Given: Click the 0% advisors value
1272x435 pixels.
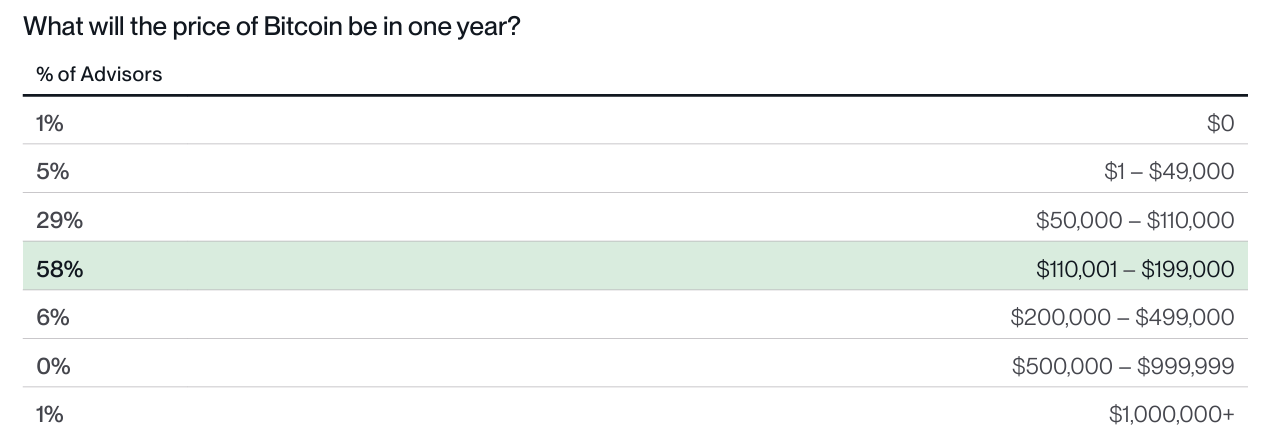Looking at the screenshot, I should 53,366.
